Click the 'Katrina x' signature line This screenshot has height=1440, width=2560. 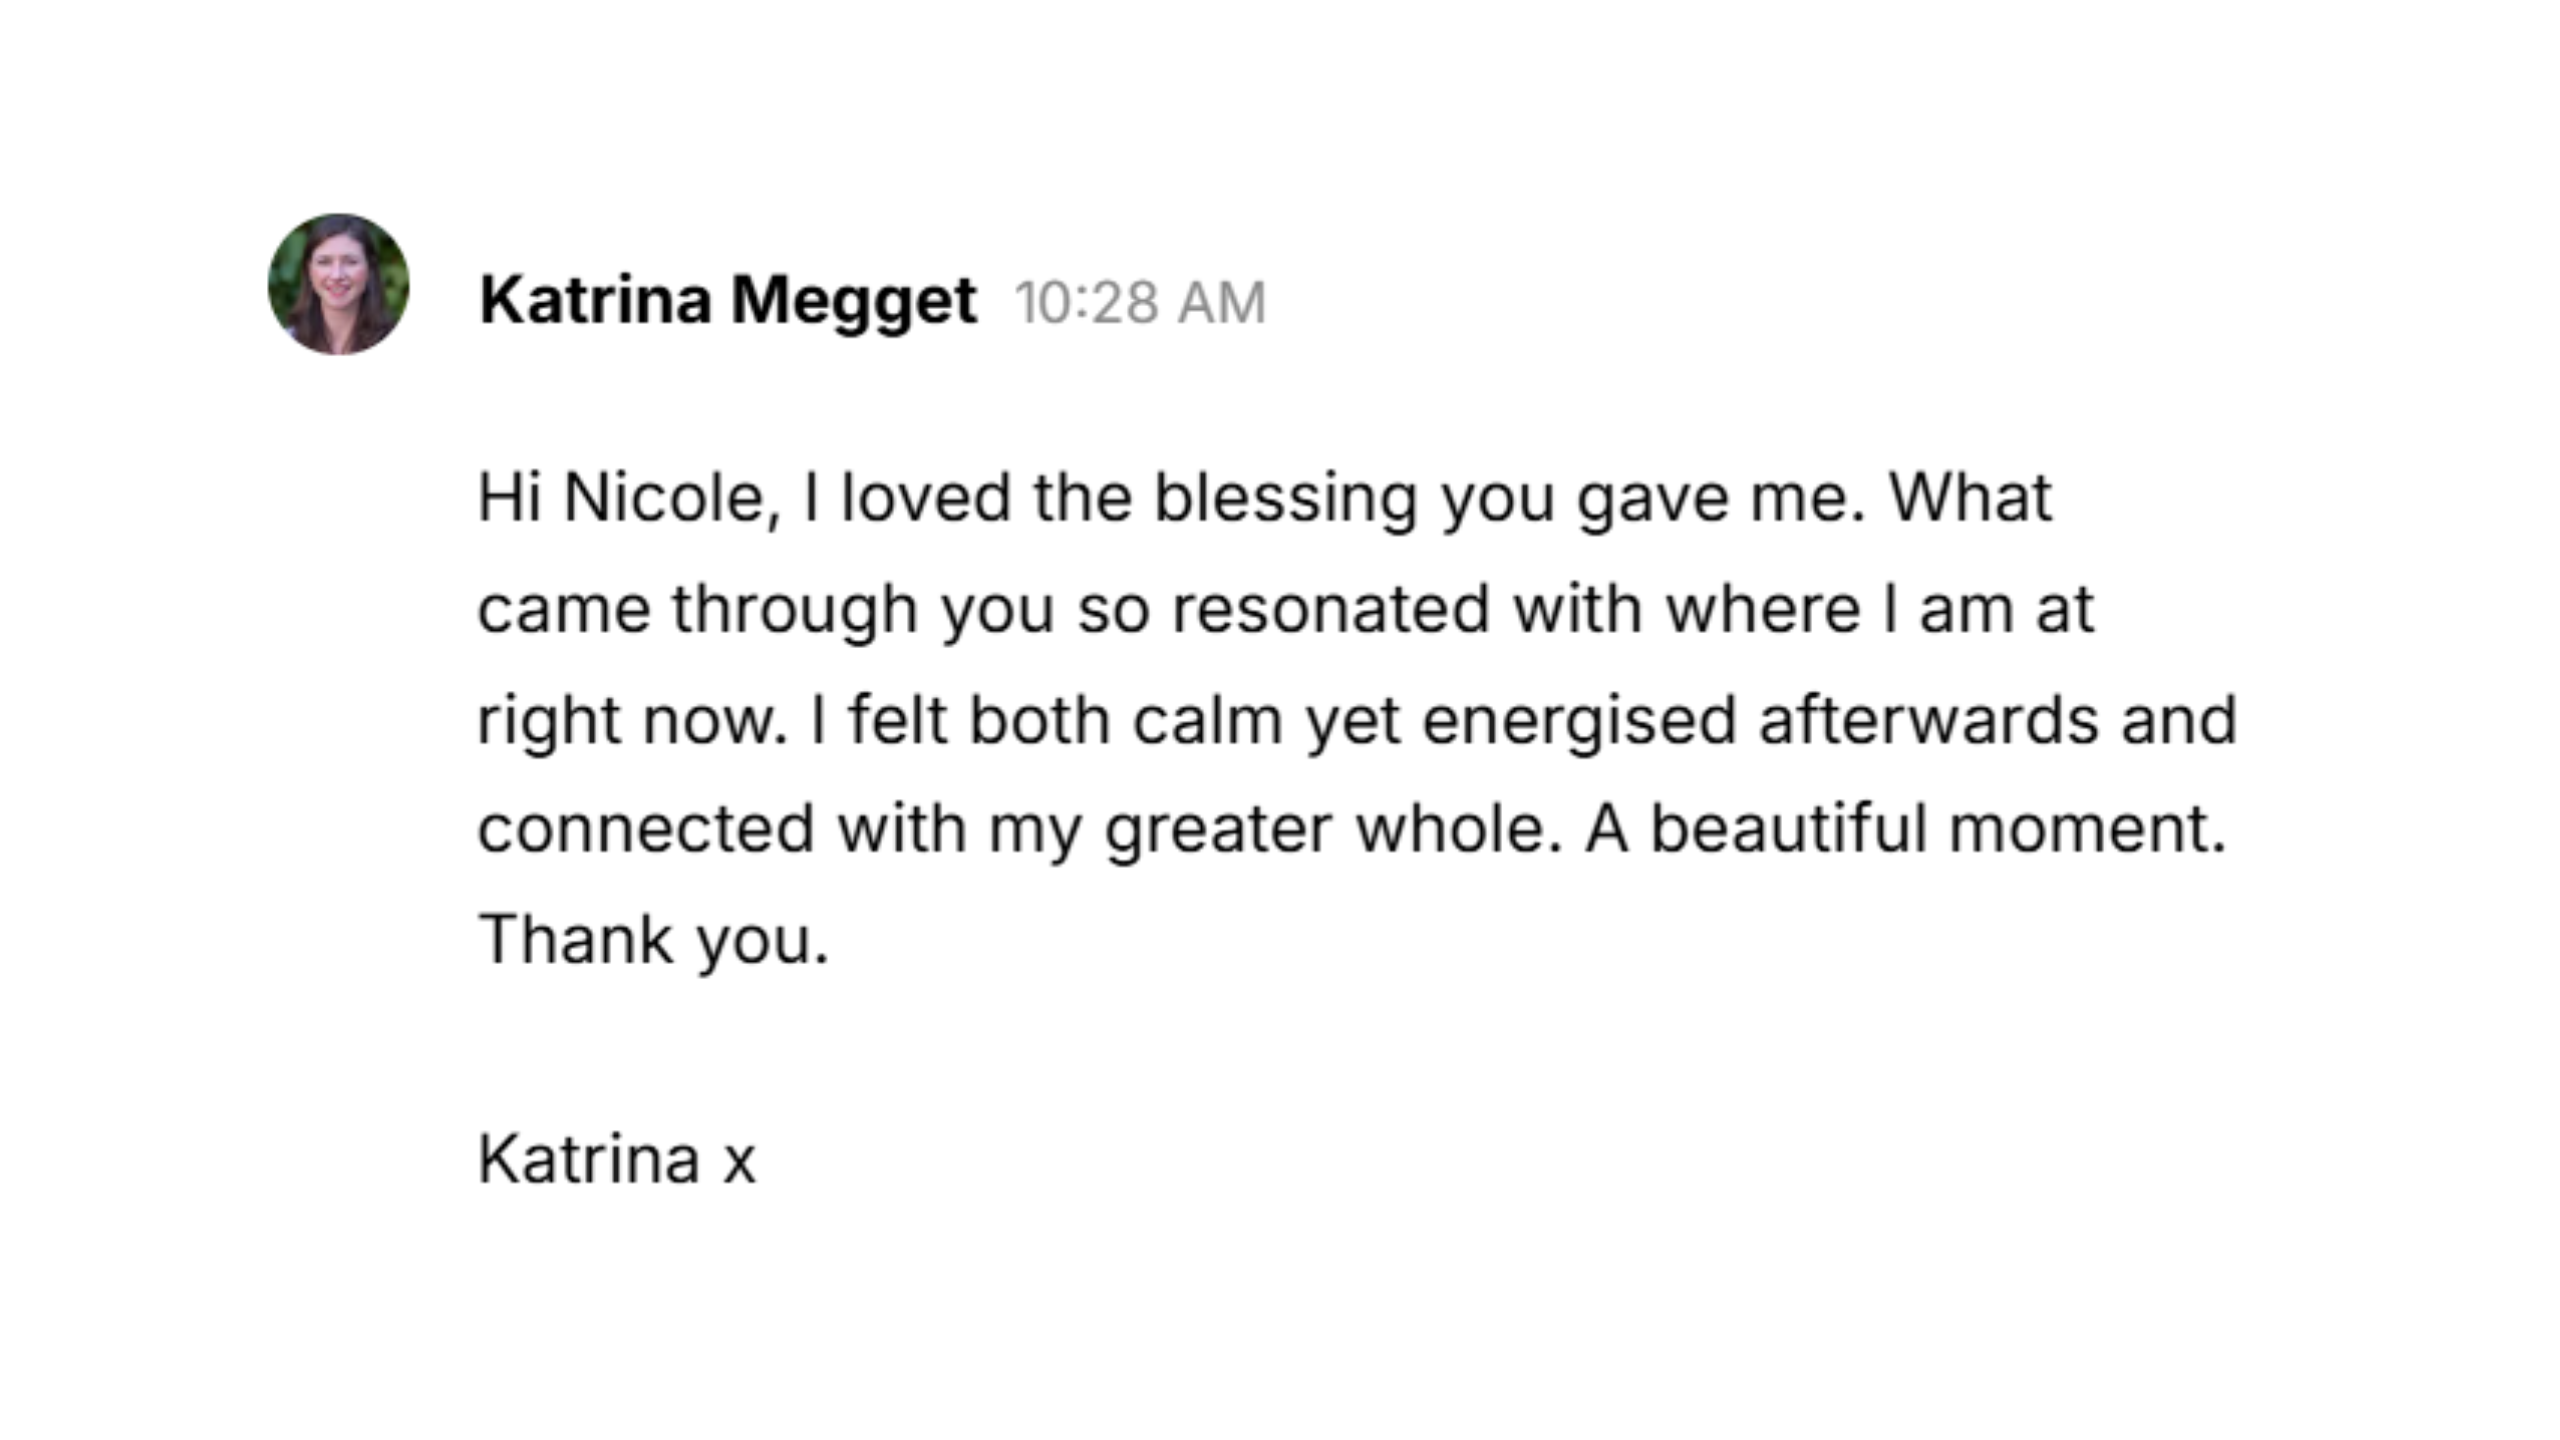[616, 1160]
